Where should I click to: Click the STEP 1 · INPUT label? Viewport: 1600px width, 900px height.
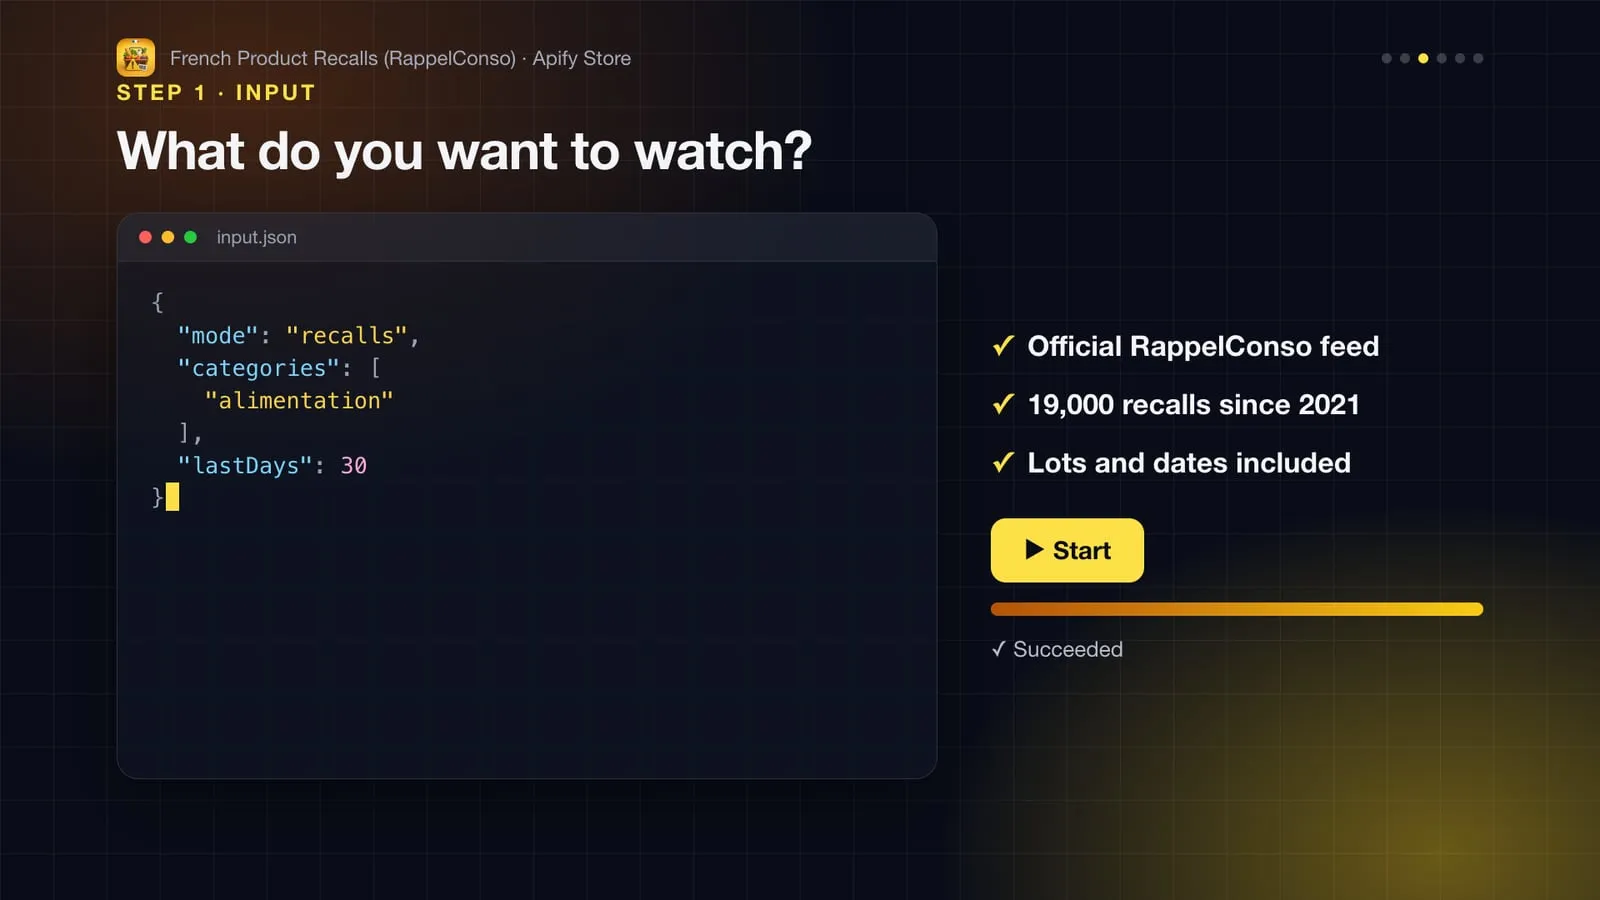[216, 93]
